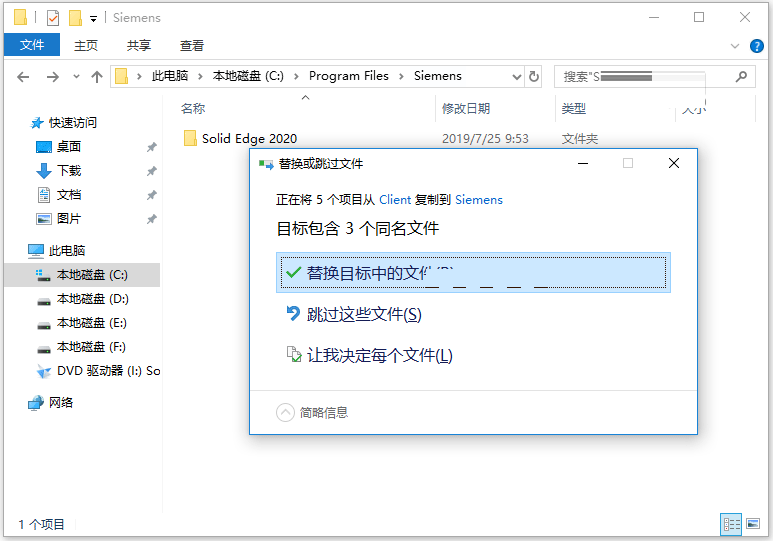Sort by the 类型 column header
Image resolution: width=773 pixels, height=541 pixels.
pos(573,108)
